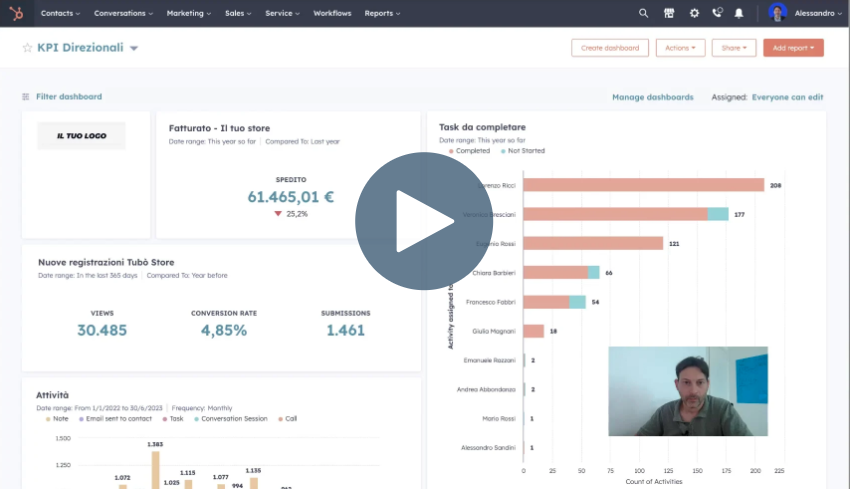Screen dimensions: 850x492
Task: Click the Attività report title
Action: [x=52, y=395]
